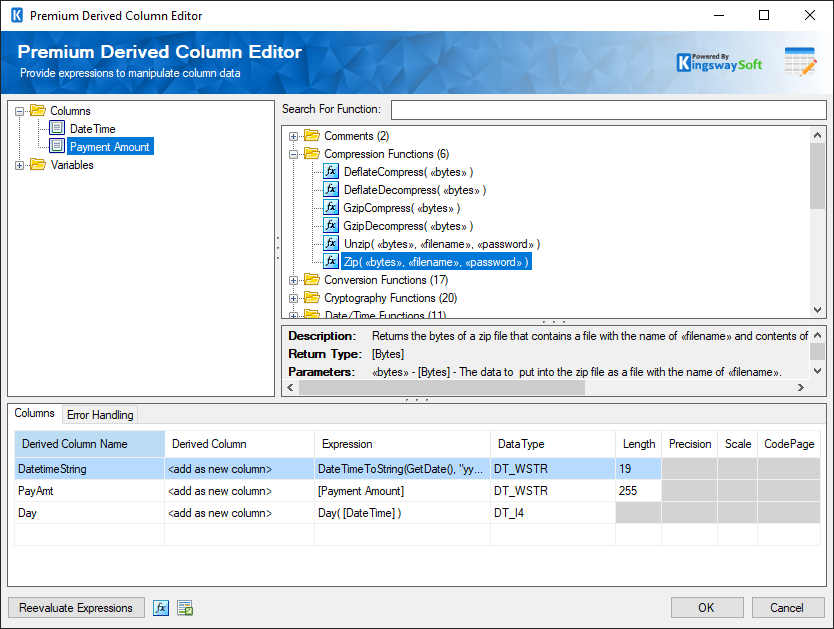Click the Variables folder icon

click(x=38, y=164)
